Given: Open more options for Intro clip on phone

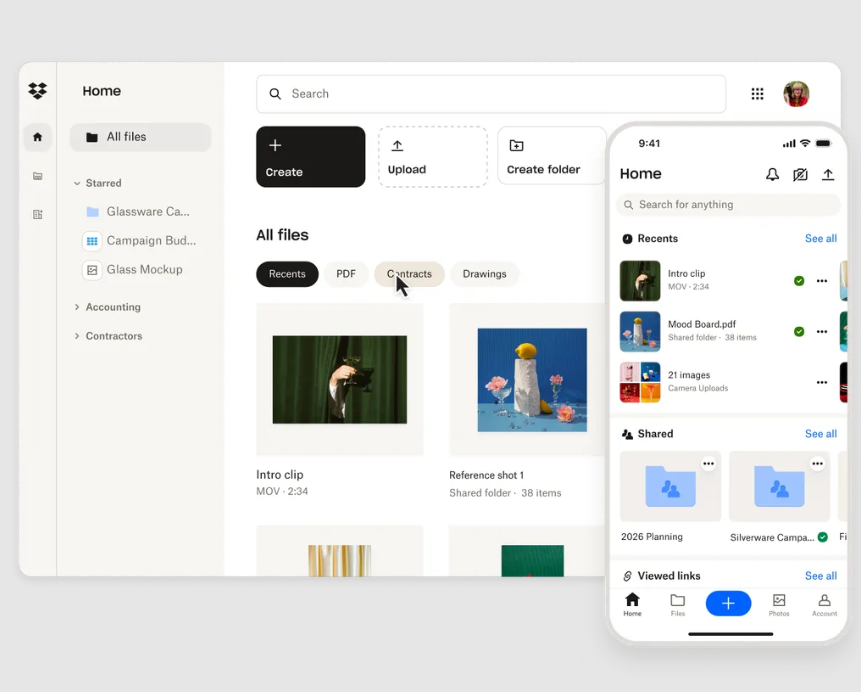Looking at the screenshot, I should click(x=821, y=281).
